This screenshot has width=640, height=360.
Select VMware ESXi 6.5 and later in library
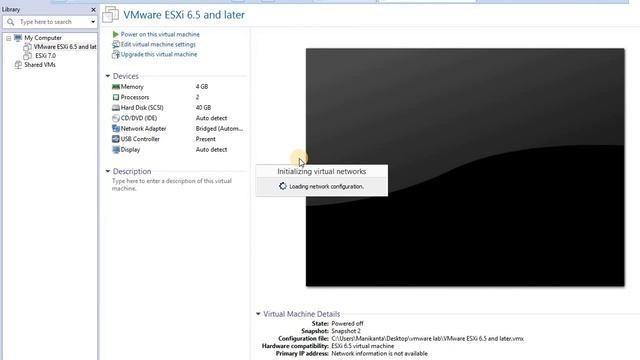(65, 47)
